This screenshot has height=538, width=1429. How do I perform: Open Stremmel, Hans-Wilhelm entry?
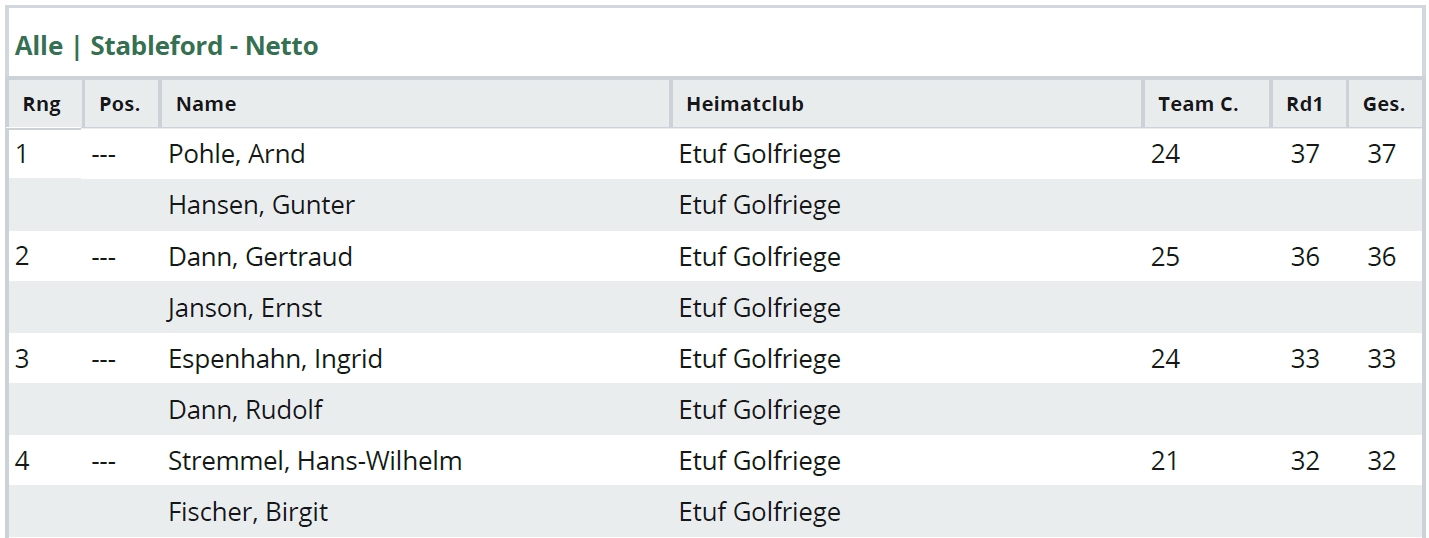(315, 461)
